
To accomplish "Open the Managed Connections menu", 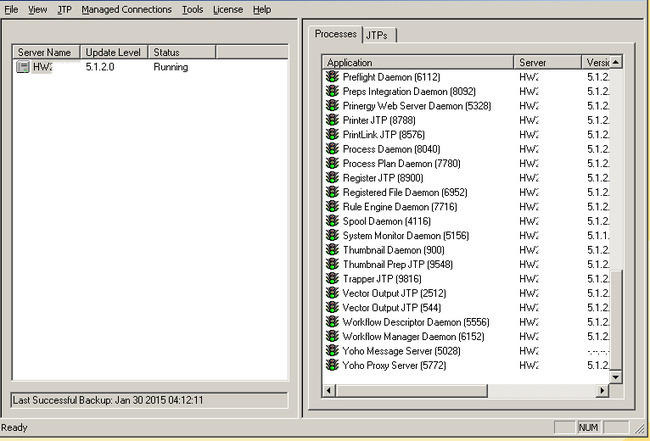I will click(x=127, y=9).
